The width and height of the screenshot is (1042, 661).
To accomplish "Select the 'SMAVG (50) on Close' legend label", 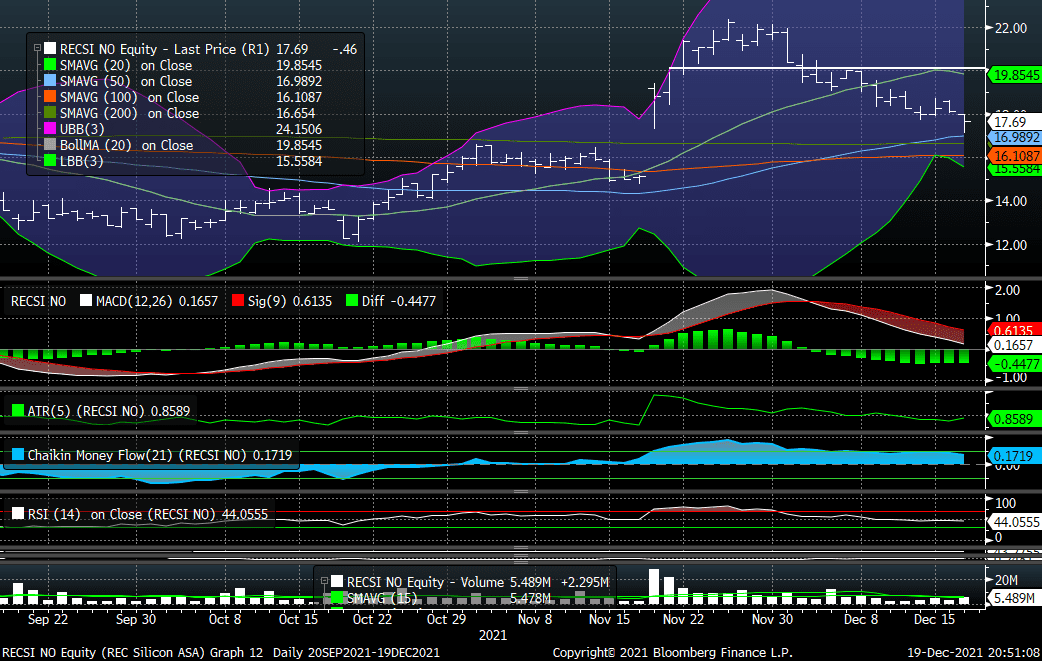I will (x=126, y=81).
